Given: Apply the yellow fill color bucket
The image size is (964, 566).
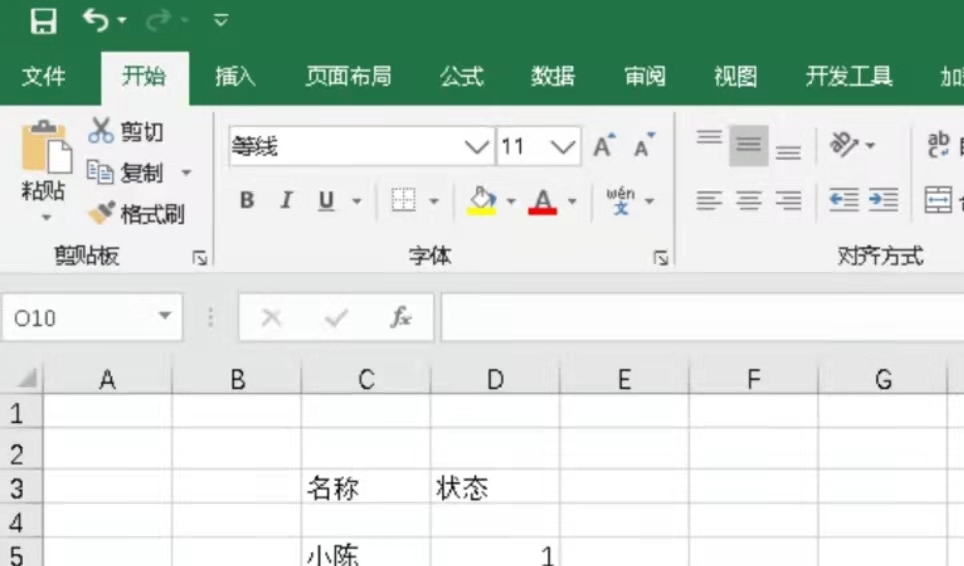Looking at the screenshot, I should click(x=483, y=201).
